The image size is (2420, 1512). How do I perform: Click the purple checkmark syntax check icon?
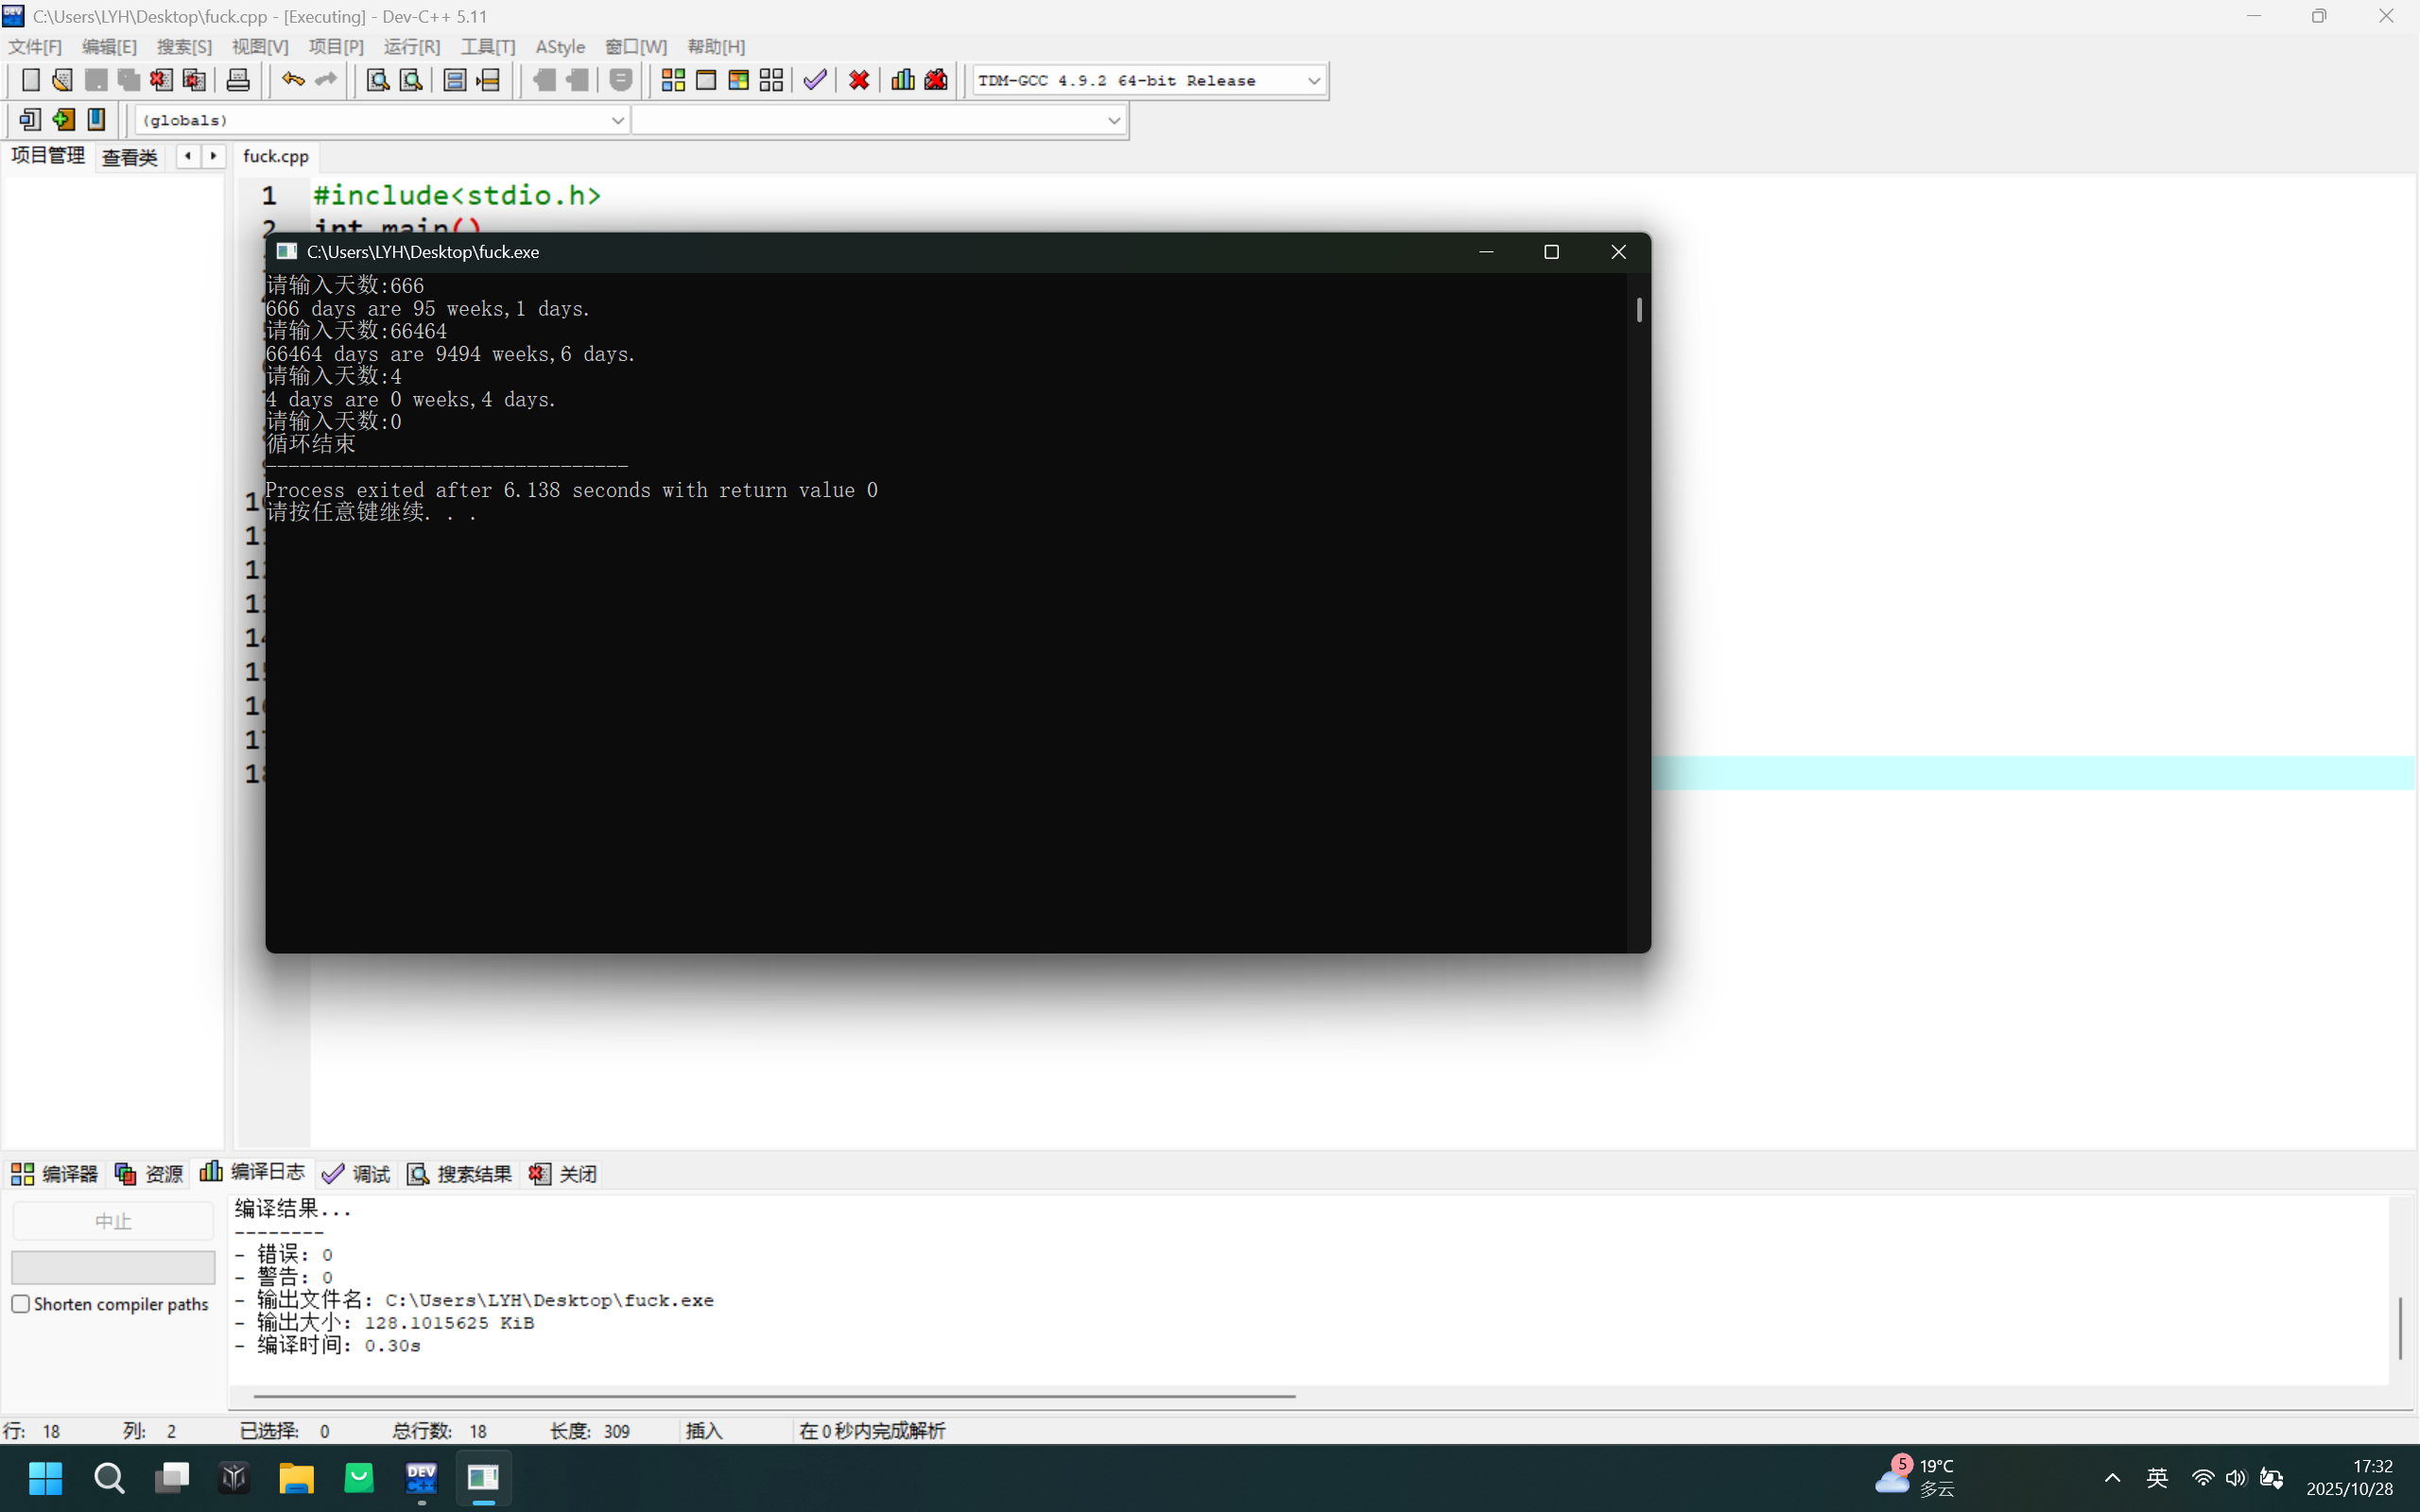pyautogui.click(x=815, y=80)
